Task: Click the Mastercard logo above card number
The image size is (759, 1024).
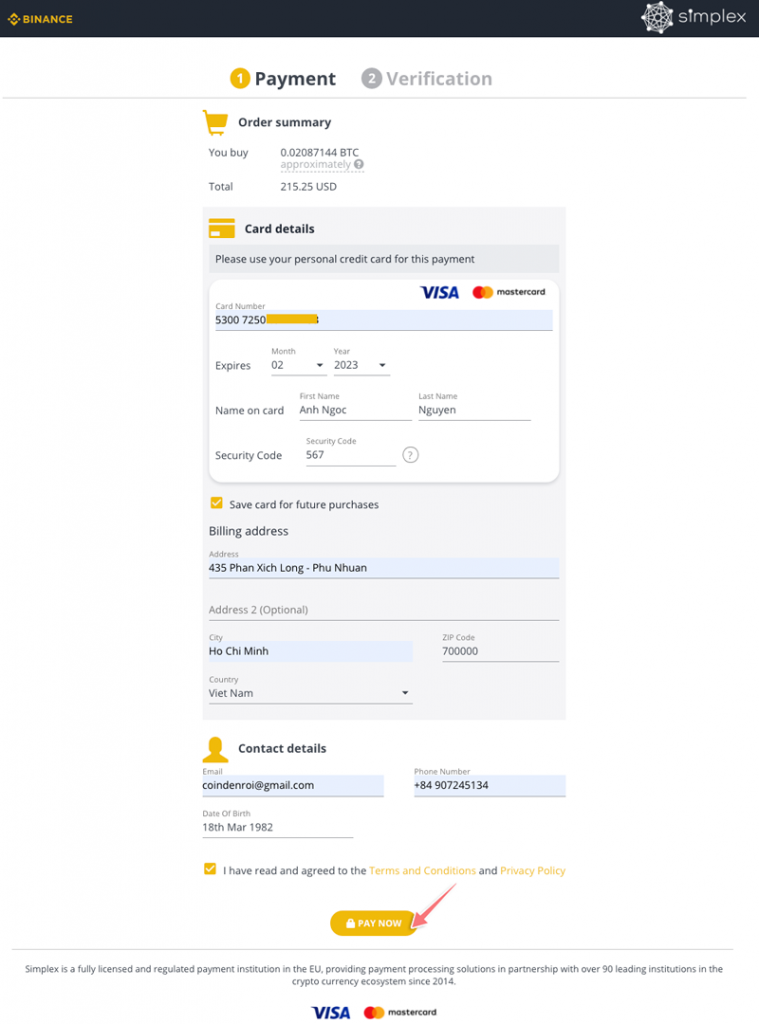Action: click(509, 292)
